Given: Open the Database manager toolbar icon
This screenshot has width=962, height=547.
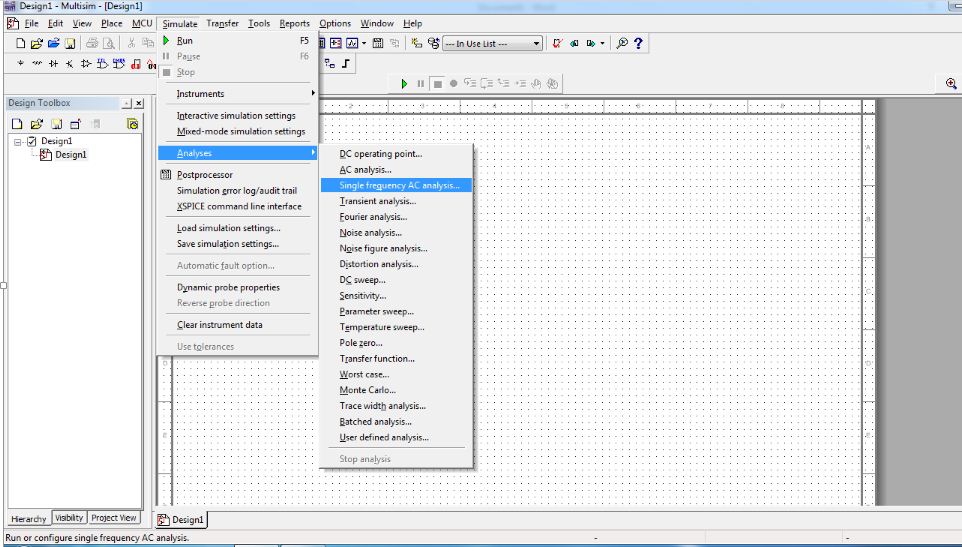Looking at the screenshot, I should [x=433, y=44].
